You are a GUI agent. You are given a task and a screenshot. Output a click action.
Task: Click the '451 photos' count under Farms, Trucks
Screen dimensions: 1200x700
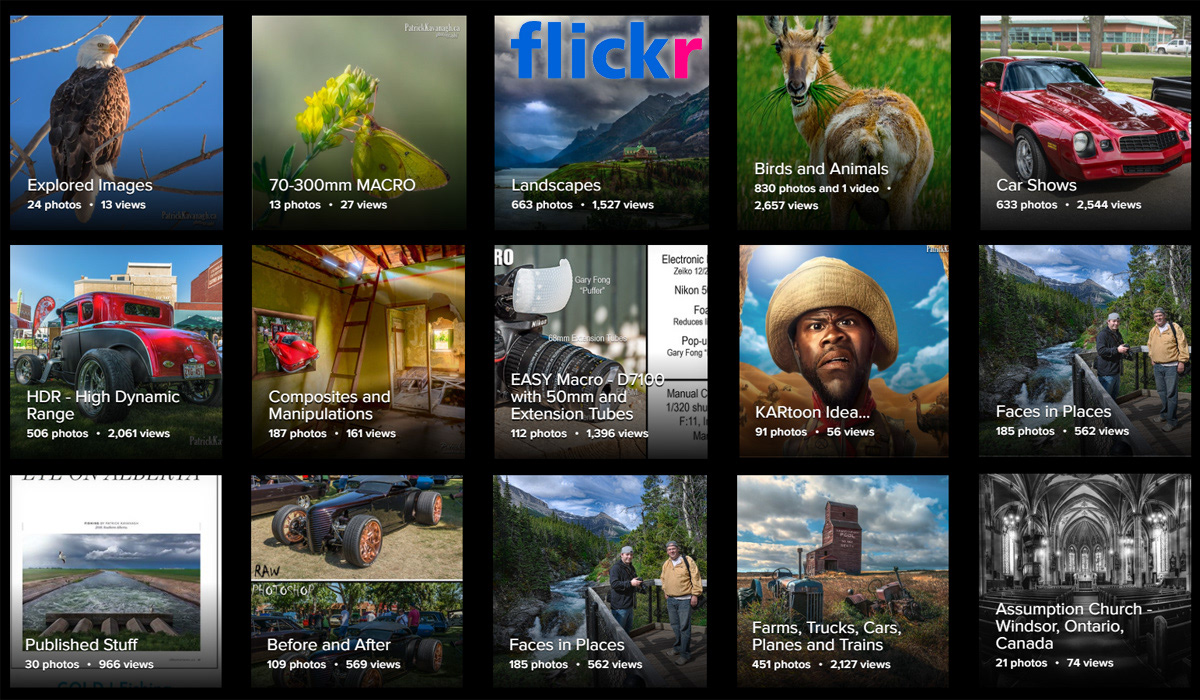[x=782, y=664]
